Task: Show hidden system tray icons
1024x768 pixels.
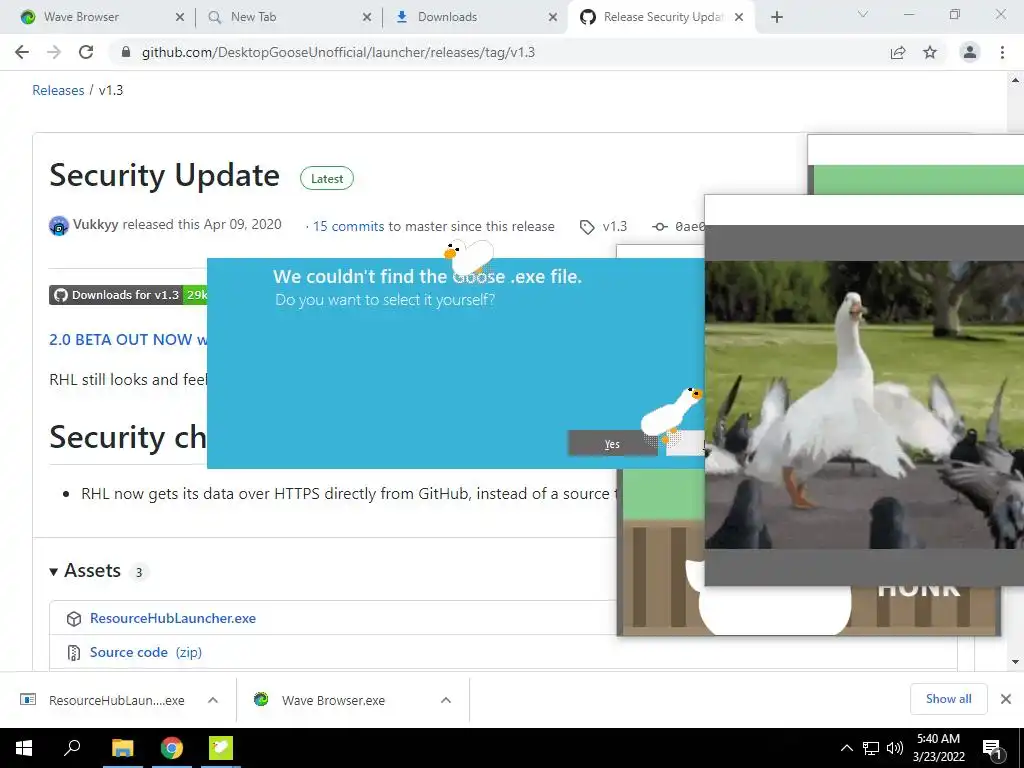Action: click(846, 748)
